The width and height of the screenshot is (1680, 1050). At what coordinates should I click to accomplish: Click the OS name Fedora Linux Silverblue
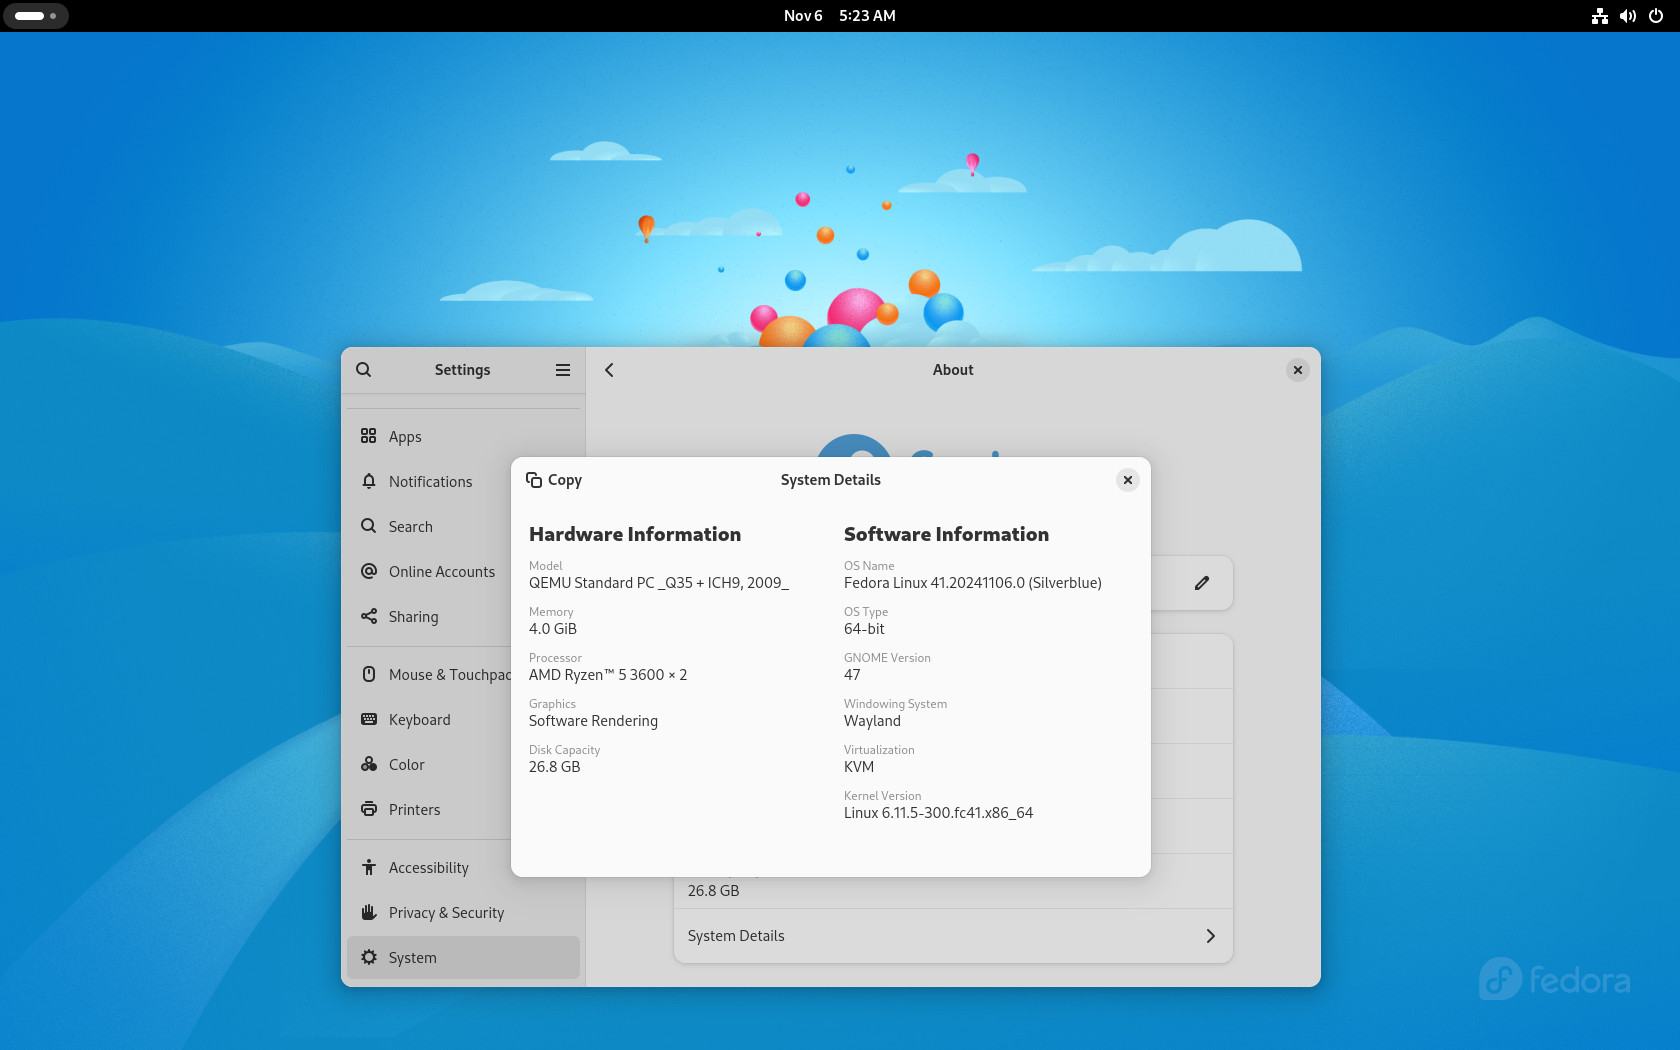click(973, 583)
